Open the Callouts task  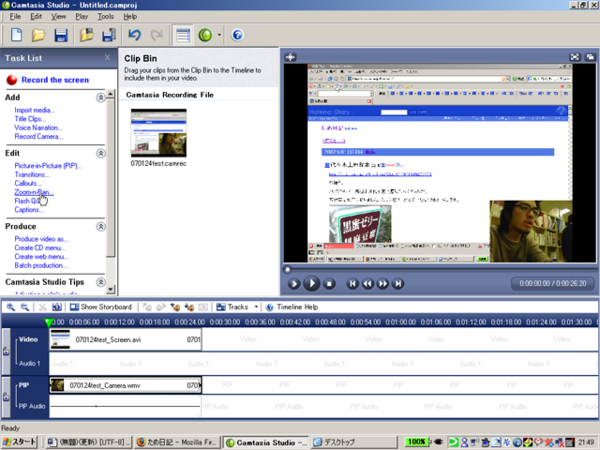(28, 183)
